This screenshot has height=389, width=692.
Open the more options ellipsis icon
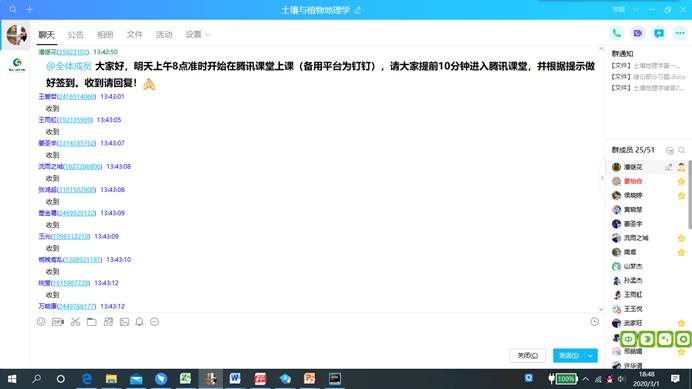[x=680, y=33]
